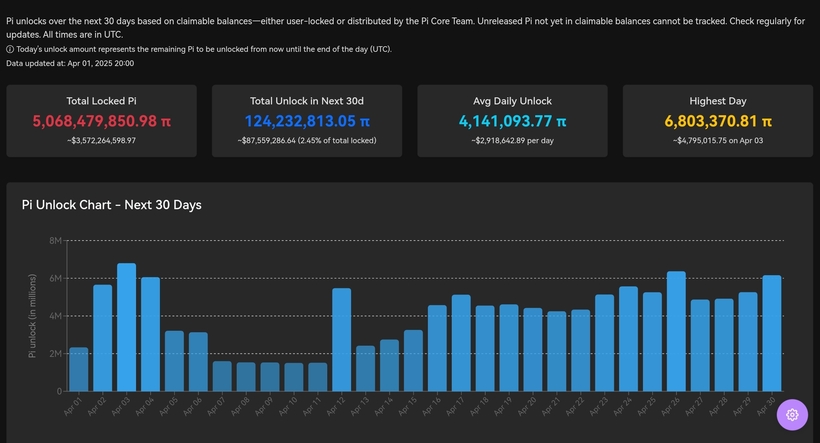The image size is (820, 443).
Task: Click the value 6,803,370.81 π
Action: pyautogui.click(x=718, y=121)
